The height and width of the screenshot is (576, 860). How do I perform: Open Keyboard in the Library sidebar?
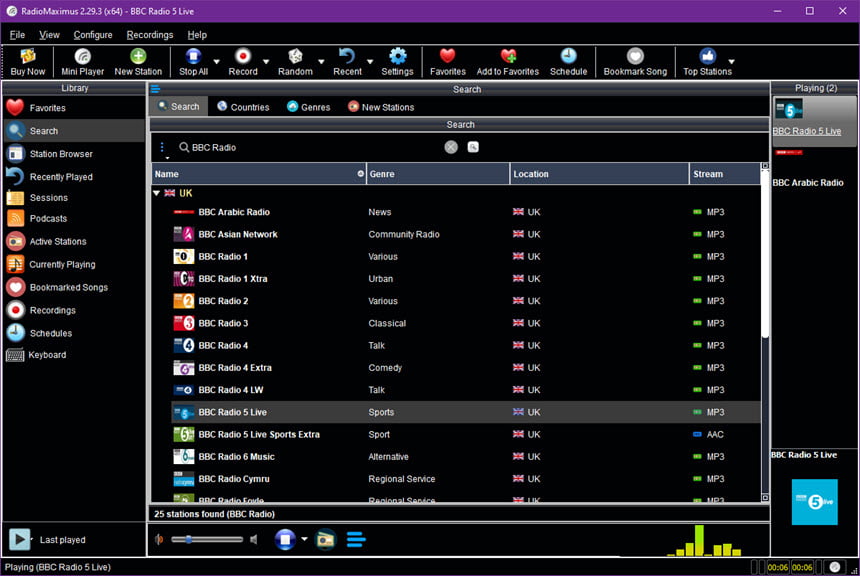(x=74, y=355)
